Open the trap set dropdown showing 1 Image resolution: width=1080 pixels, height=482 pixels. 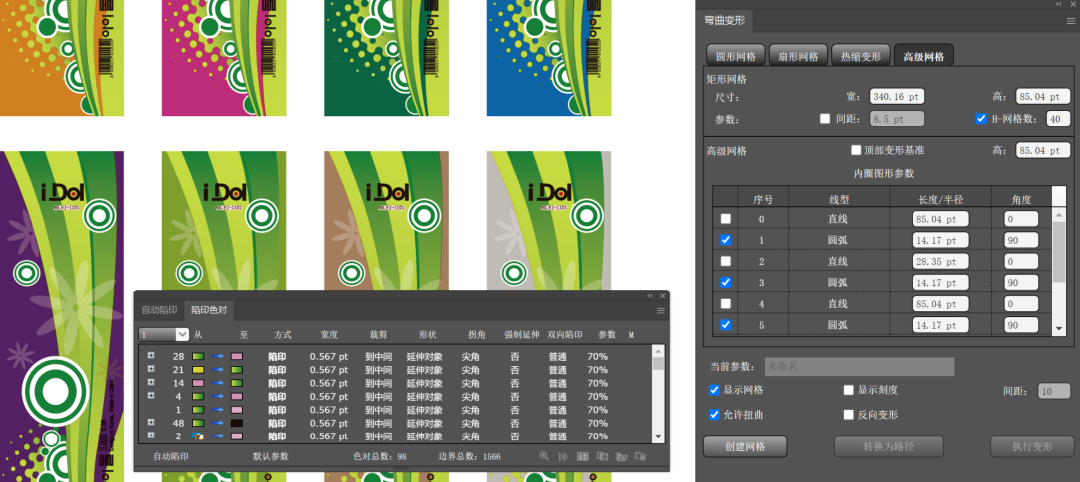click(164, 335)
